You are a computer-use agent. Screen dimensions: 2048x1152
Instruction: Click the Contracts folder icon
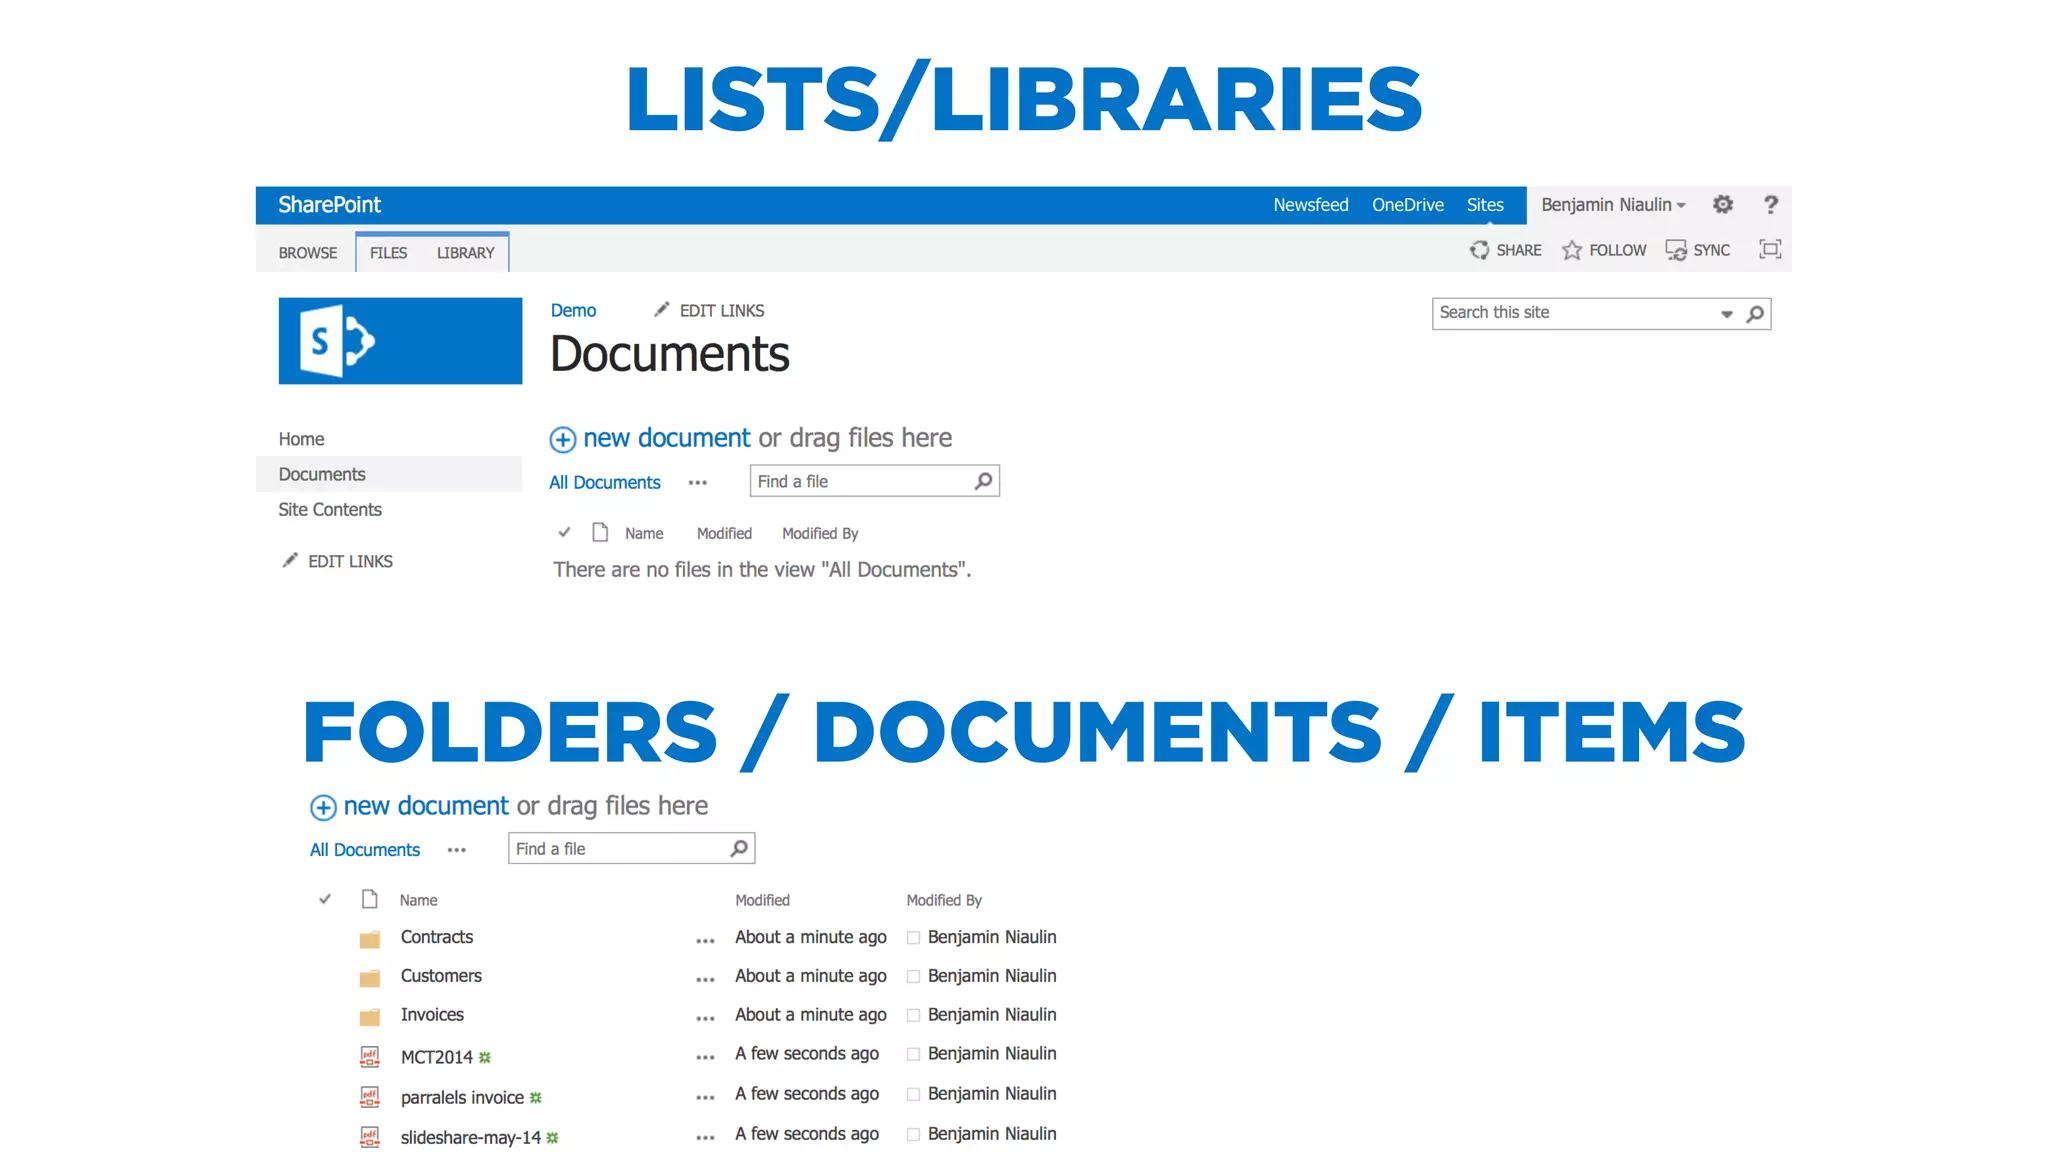tap(370, 939)
